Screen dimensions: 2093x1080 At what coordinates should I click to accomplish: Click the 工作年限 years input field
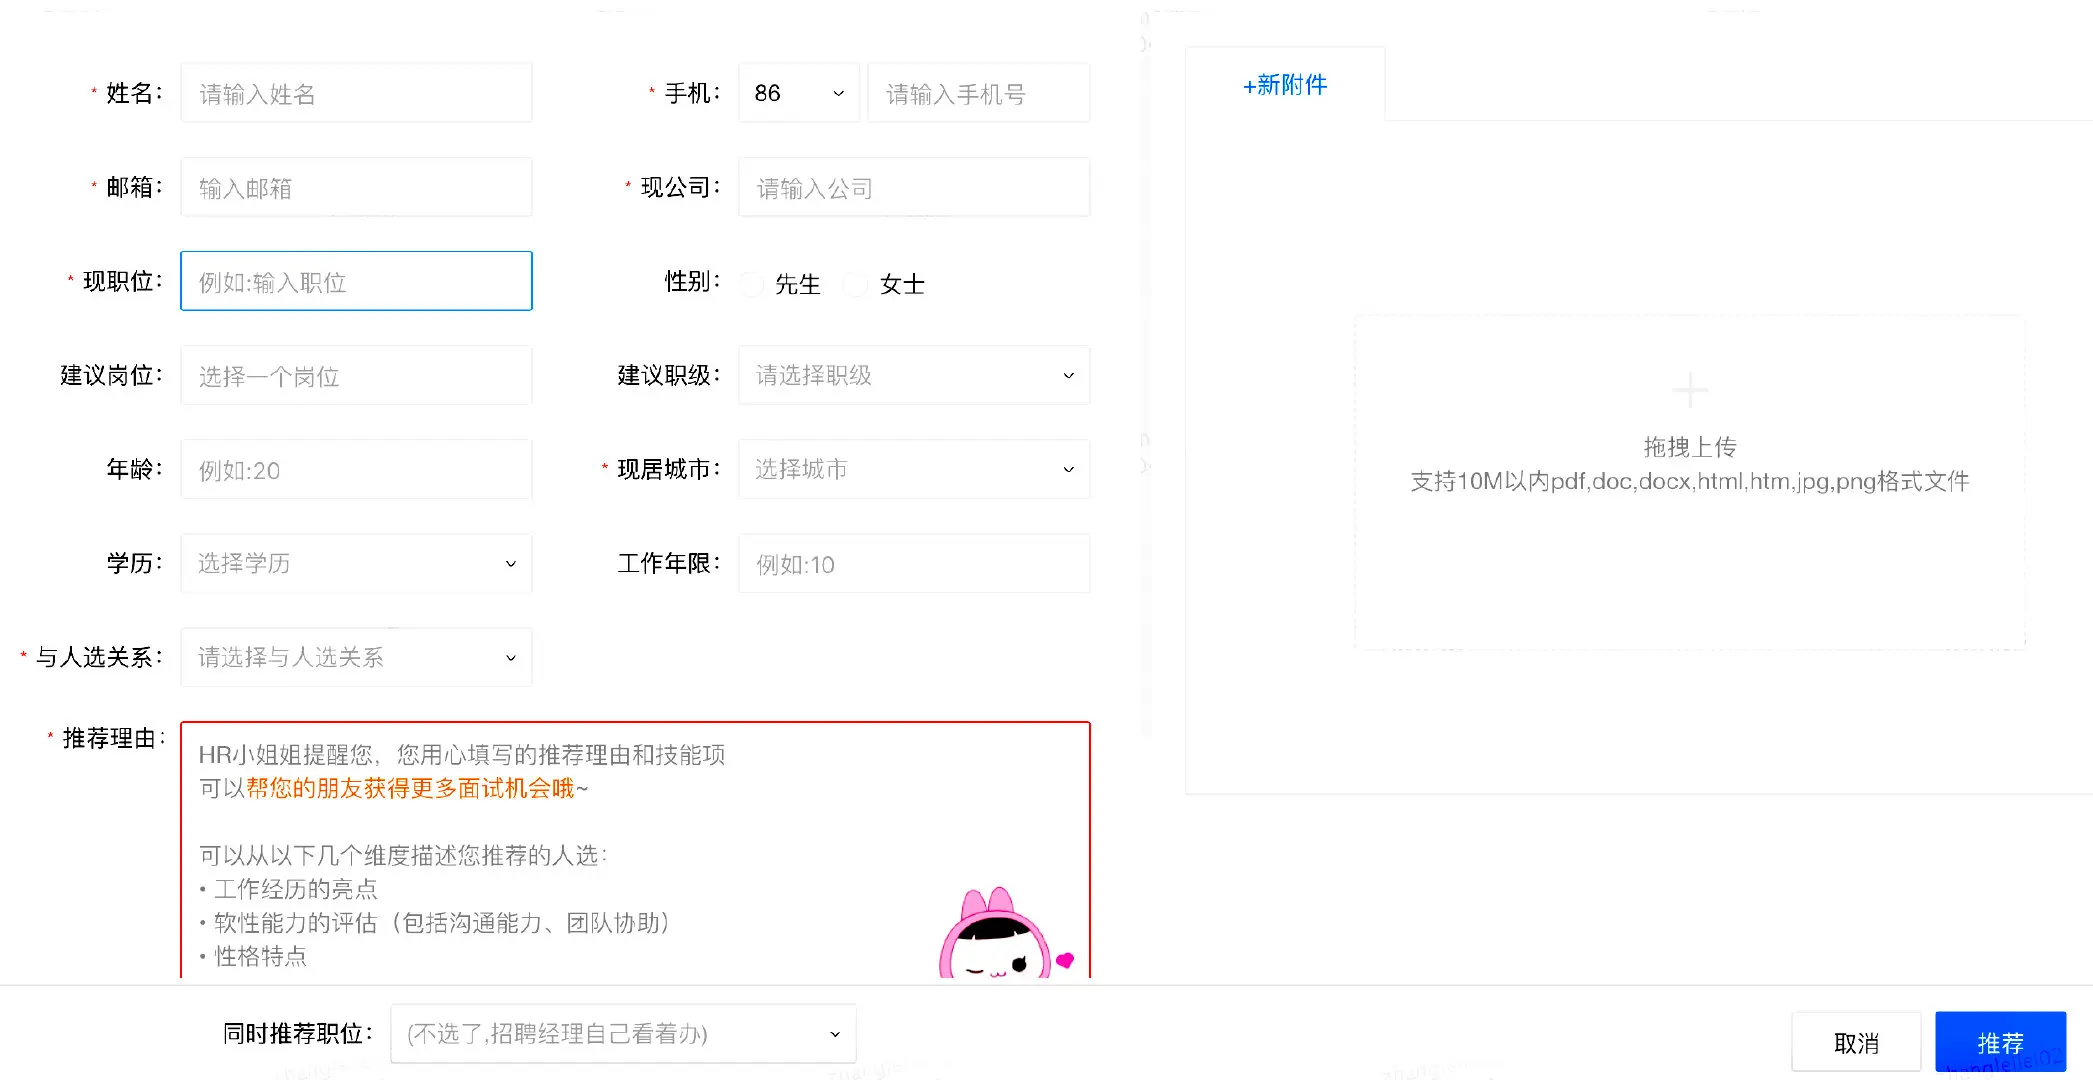point(913,564)
